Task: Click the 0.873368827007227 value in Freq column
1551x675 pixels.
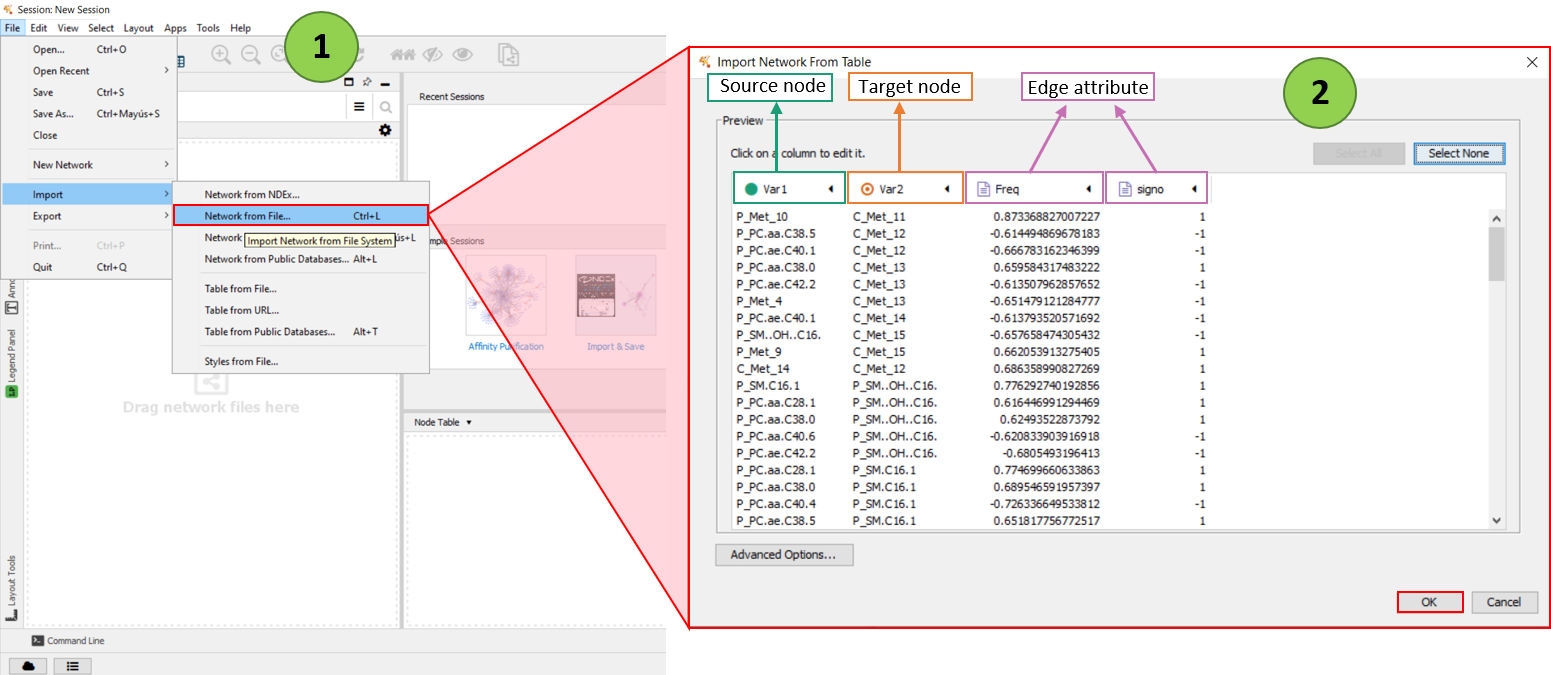Action: coord(1047,216)
